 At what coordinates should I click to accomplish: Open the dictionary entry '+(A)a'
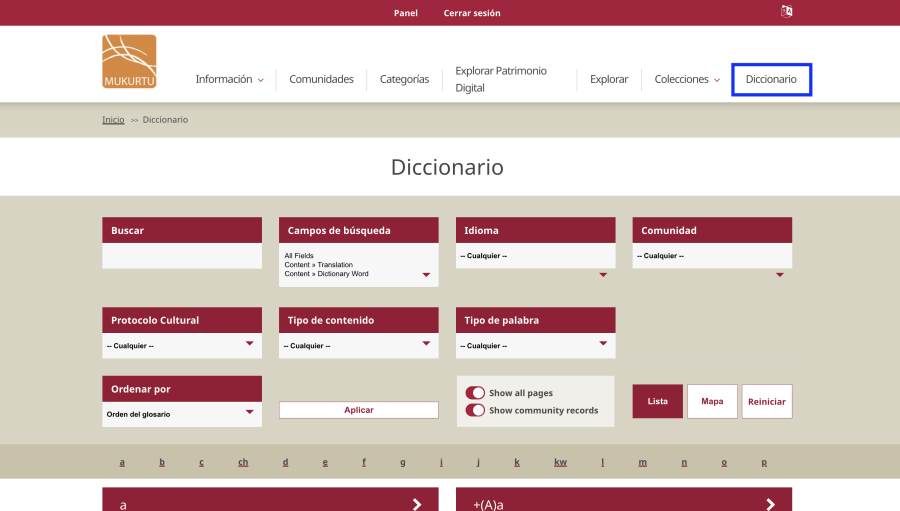point(624,500)
